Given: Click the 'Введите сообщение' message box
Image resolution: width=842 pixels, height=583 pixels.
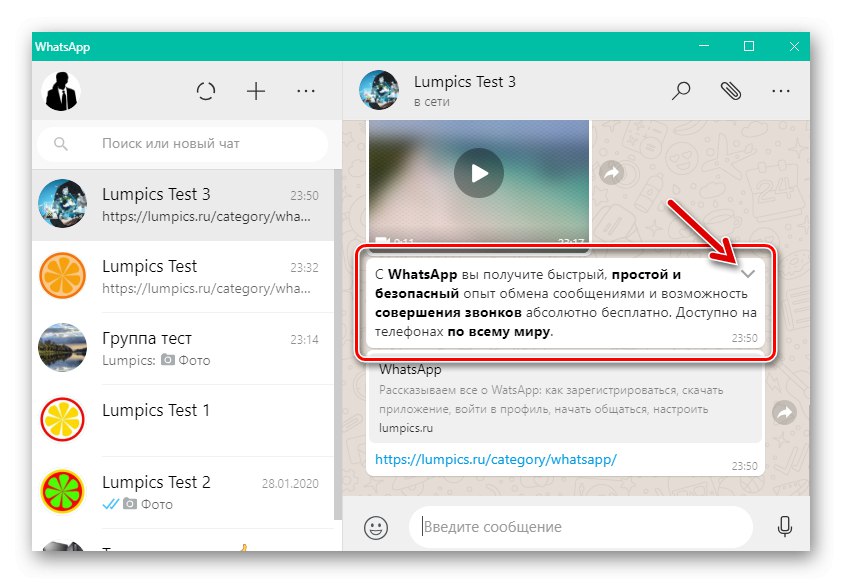Looking at the screenshot, I should pos(581,527).
